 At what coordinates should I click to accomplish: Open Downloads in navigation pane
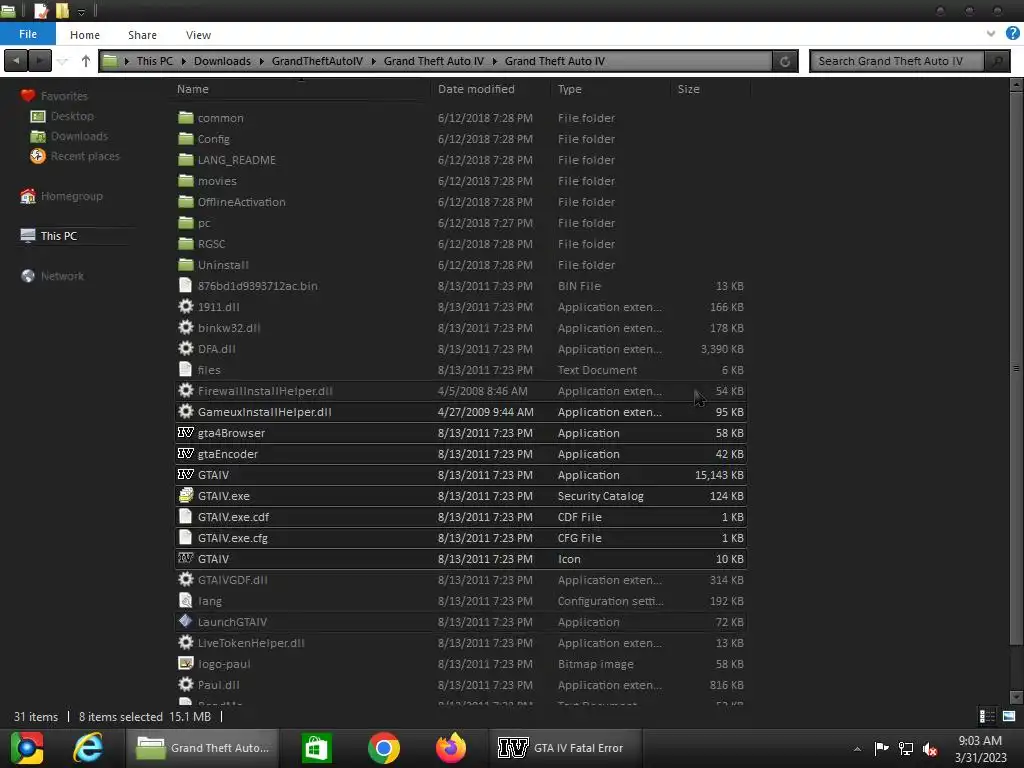(x=79, y=136)
